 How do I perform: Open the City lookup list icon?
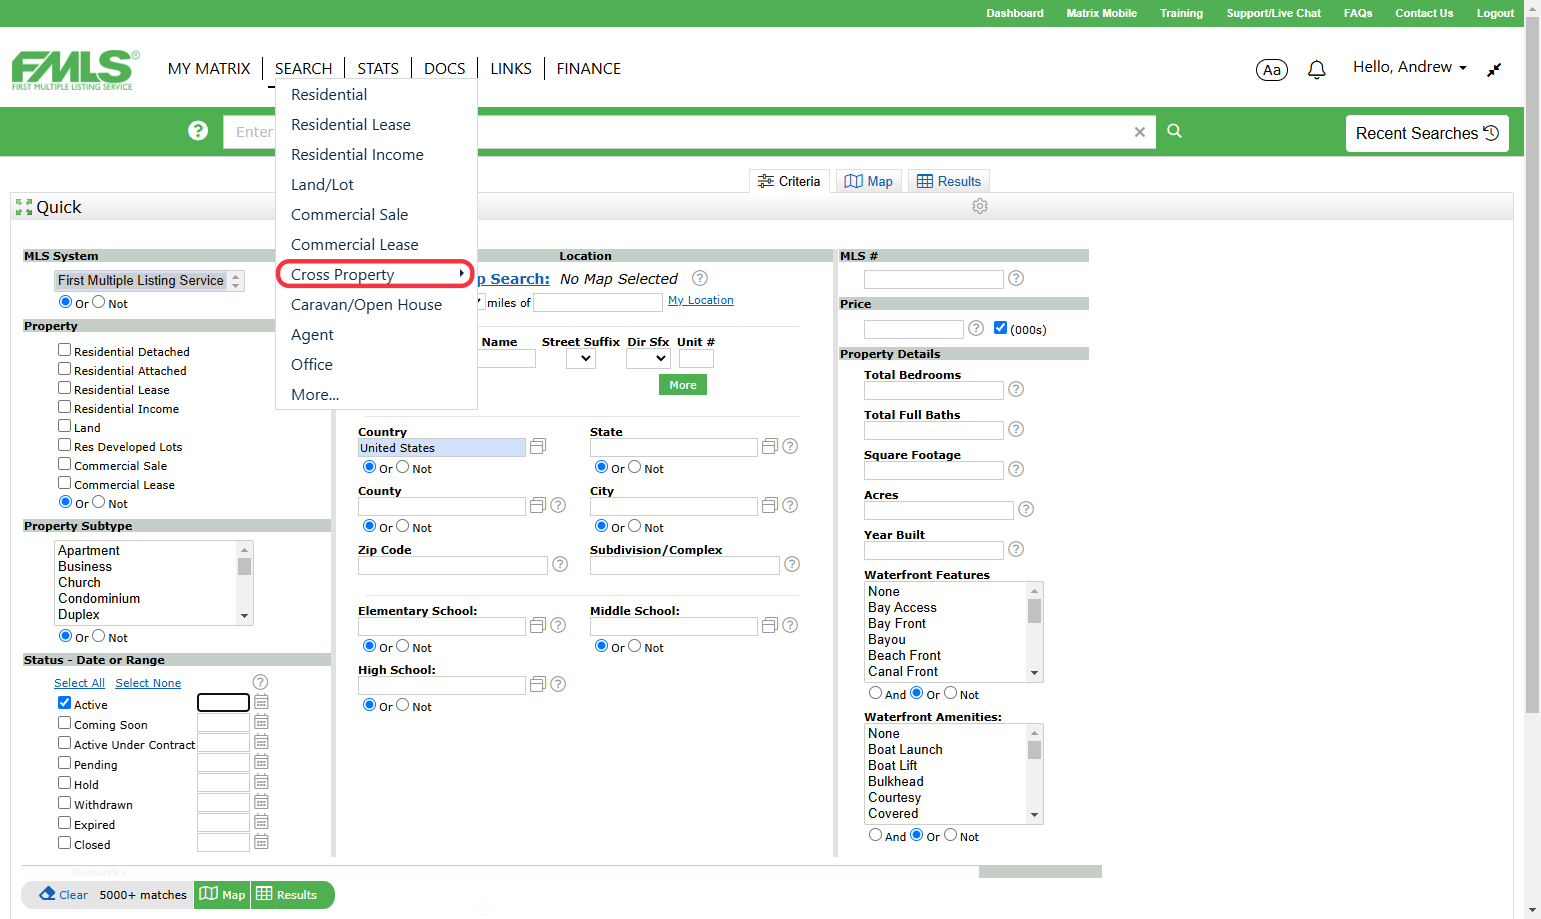770,505
